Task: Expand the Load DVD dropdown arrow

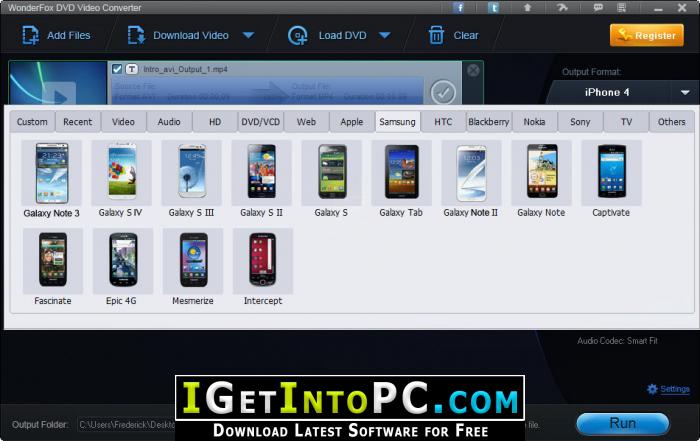Action: coord(385,35)
